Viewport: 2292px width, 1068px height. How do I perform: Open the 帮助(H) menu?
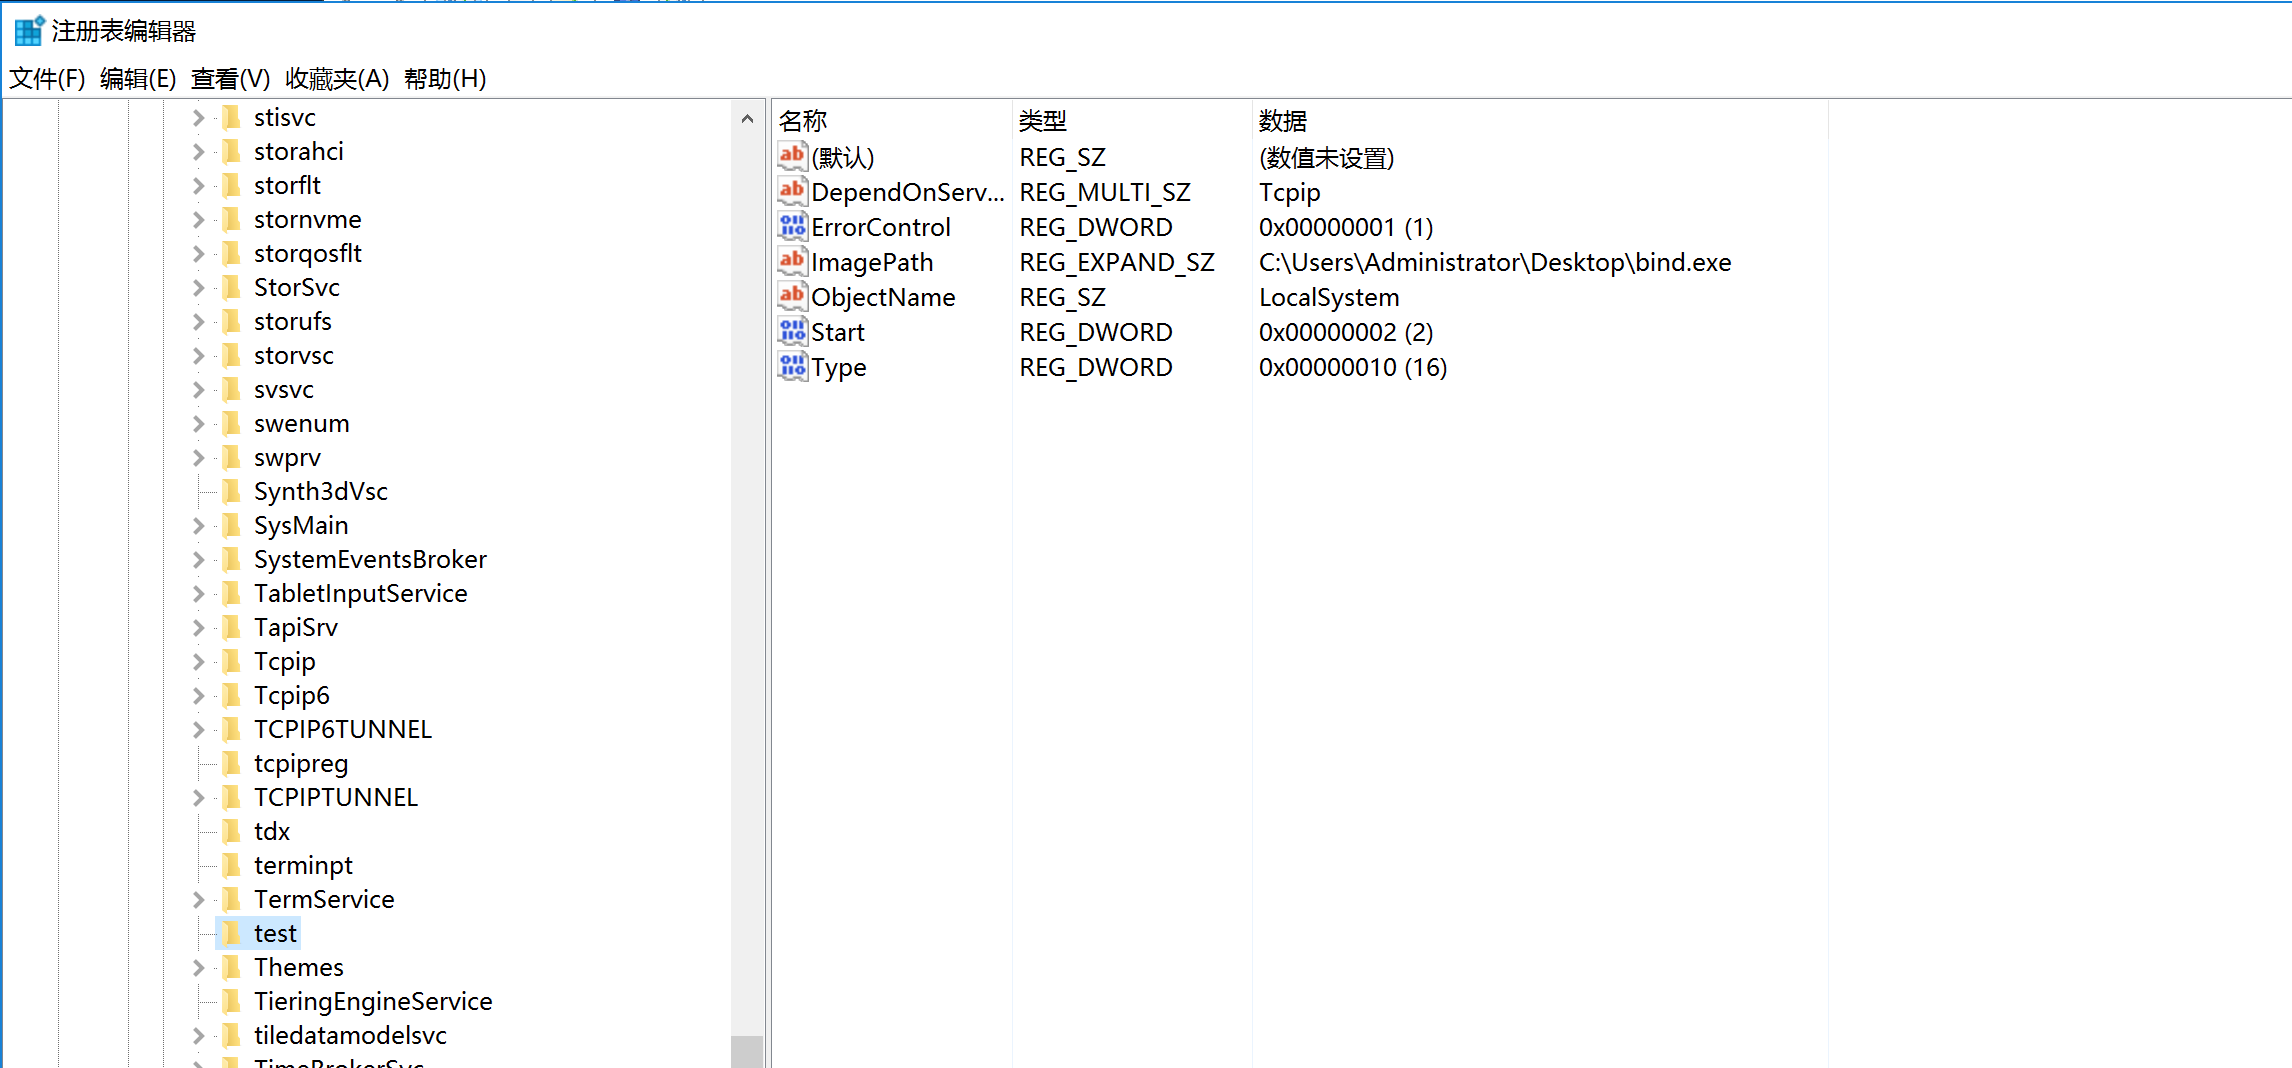[x=445, y=79]
